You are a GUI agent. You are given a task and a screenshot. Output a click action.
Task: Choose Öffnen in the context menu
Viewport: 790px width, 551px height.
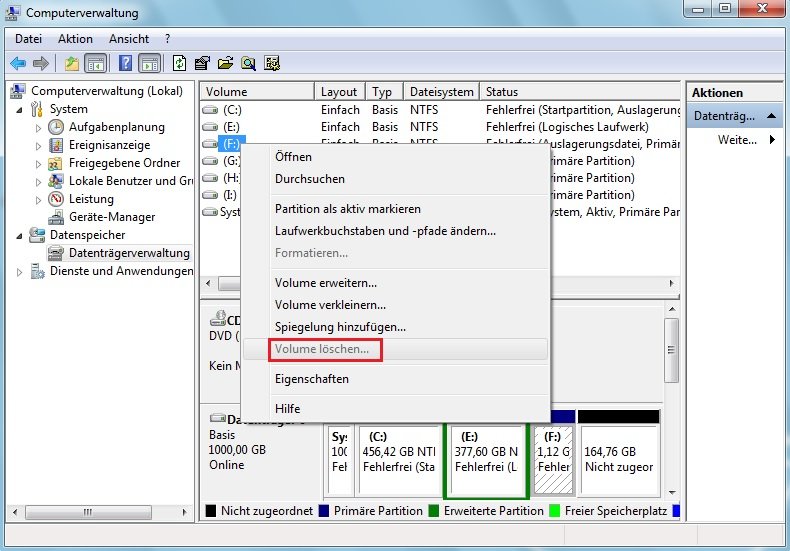click(396, 157)
